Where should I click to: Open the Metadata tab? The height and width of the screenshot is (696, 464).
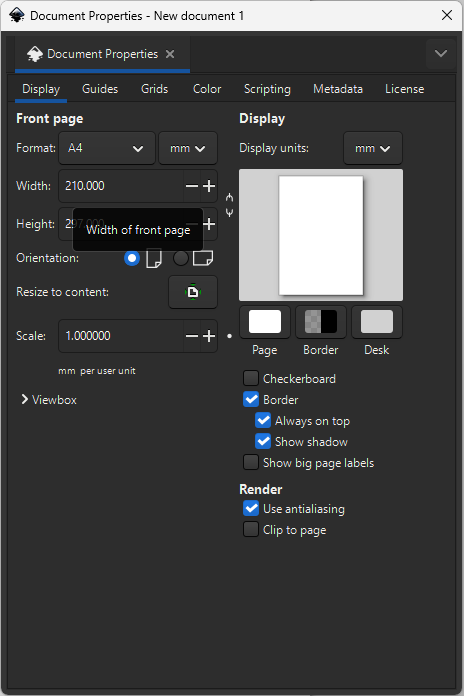pos(338,89)
